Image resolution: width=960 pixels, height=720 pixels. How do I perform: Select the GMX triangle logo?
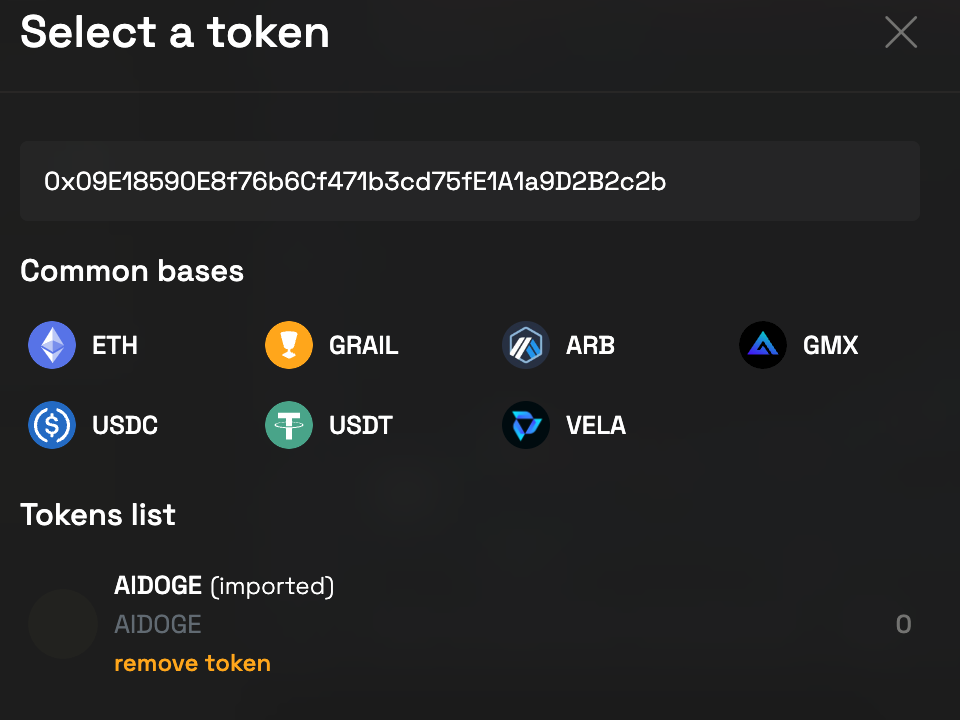[x=763, y=345]
